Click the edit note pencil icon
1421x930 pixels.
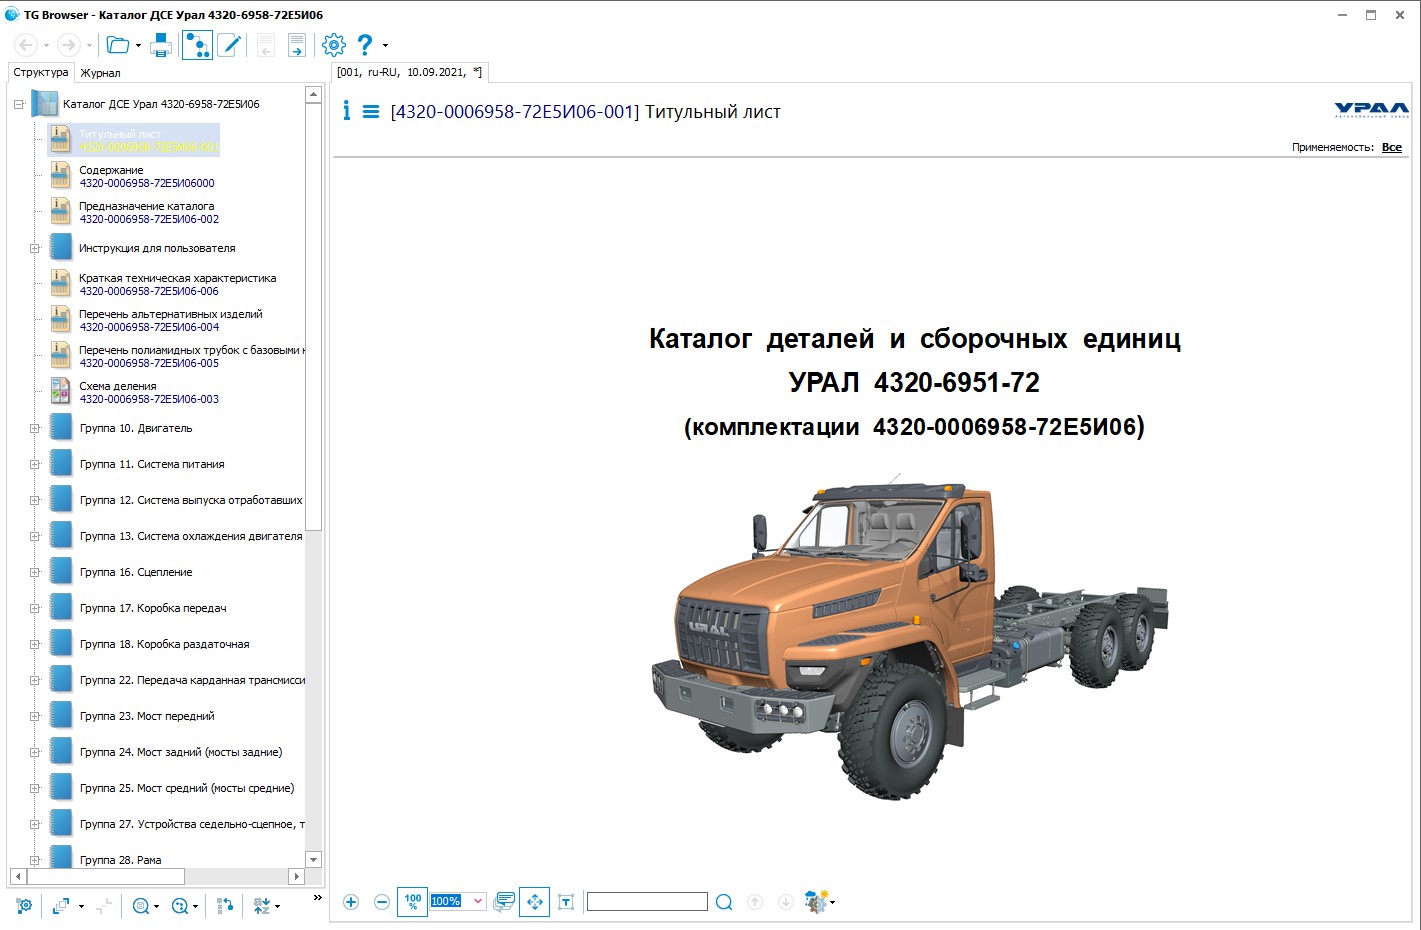coord(229,45)
